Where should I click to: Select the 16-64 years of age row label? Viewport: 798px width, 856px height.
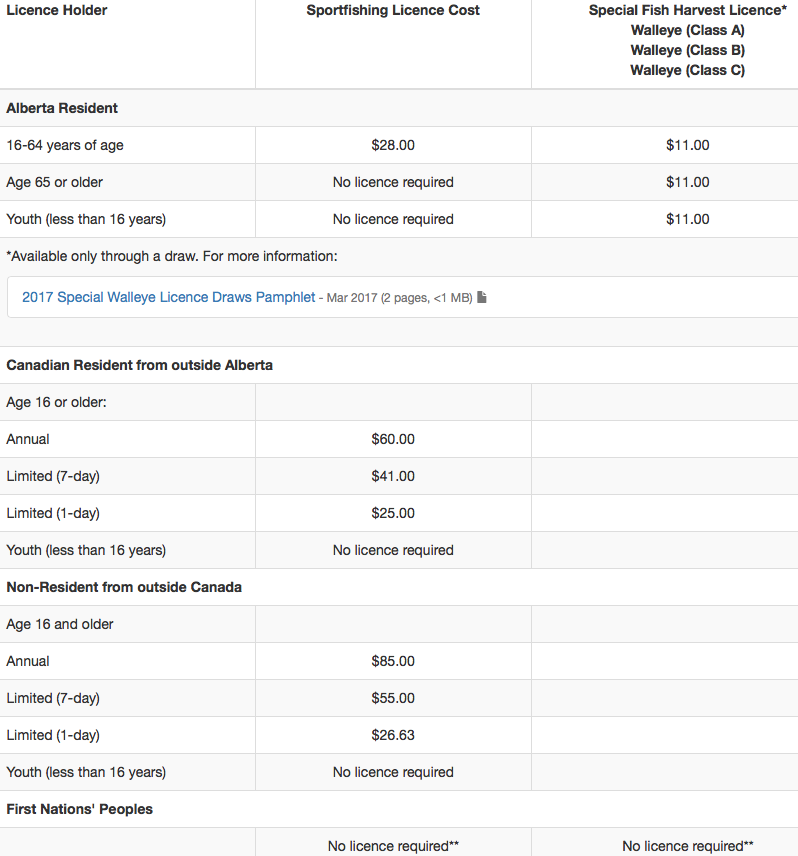click(x=65, y=145)
